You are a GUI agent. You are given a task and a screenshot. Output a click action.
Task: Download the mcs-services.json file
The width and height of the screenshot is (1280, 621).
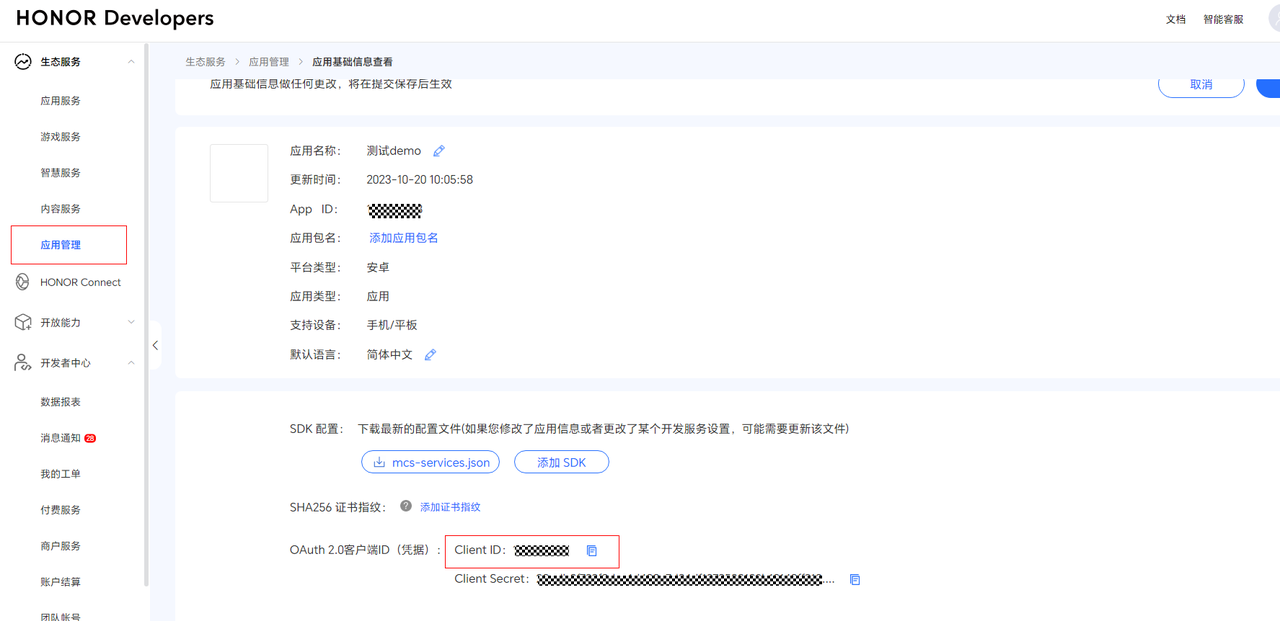pyautogui.click(x=431, y=462)
